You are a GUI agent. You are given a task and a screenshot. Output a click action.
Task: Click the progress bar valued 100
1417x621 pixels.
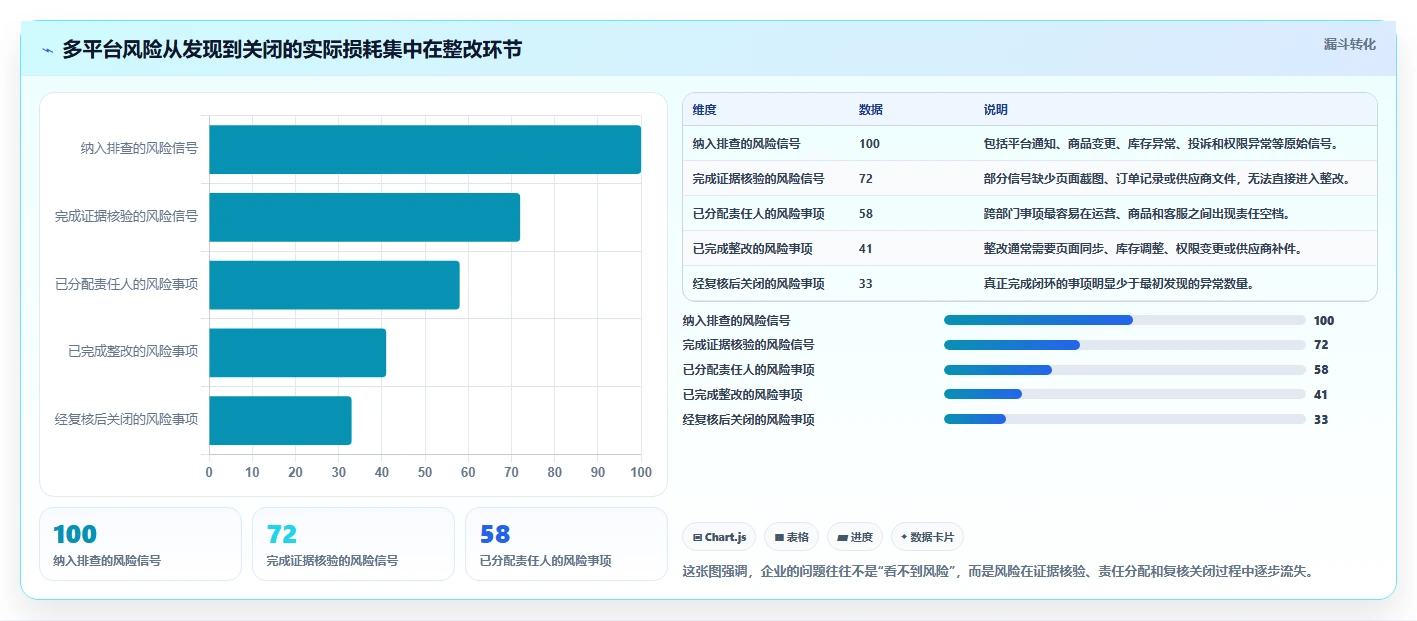coord(1125,320)
